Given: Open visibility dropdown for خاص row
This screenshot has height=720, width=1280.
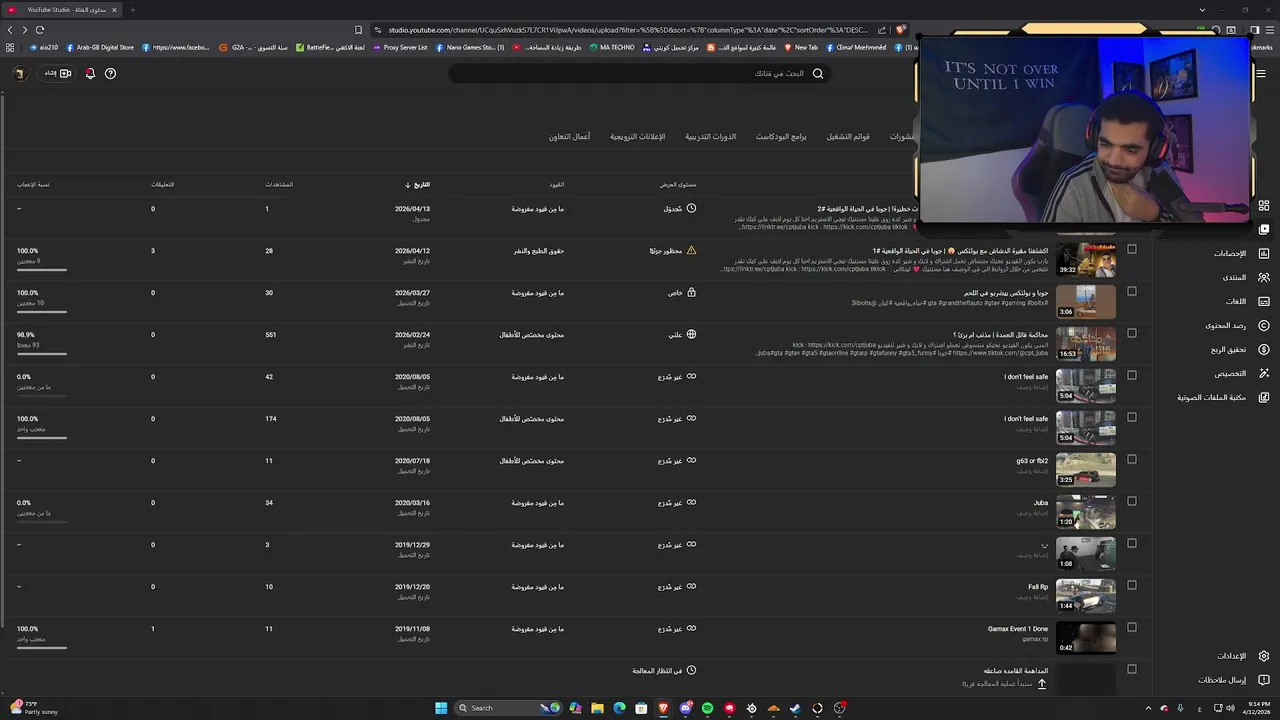Looking at the screenshot, I should point(682,293).
